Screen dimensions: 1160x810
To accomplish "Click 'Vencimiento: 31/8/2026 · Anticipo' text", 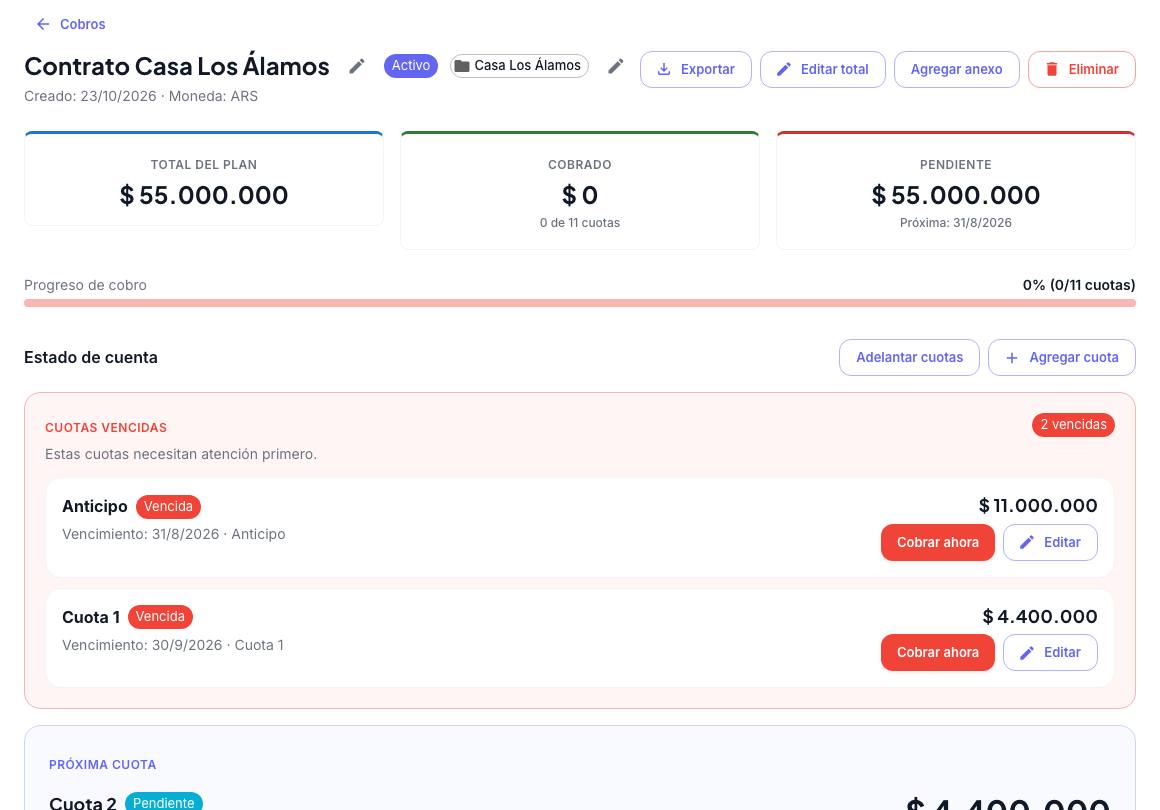I will 174,534.
